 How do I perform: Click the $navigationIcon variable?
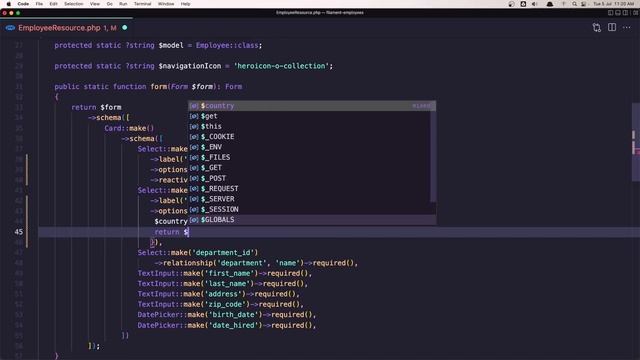coord(190,66)
